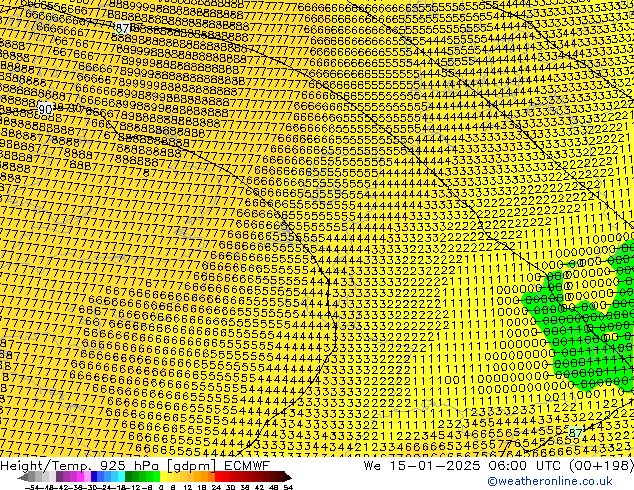Viewport: 634px width, 490px height.
Task: Click the 'We 15-01-2025 06:00 UTC' timestamp
Action: [464, 465]
